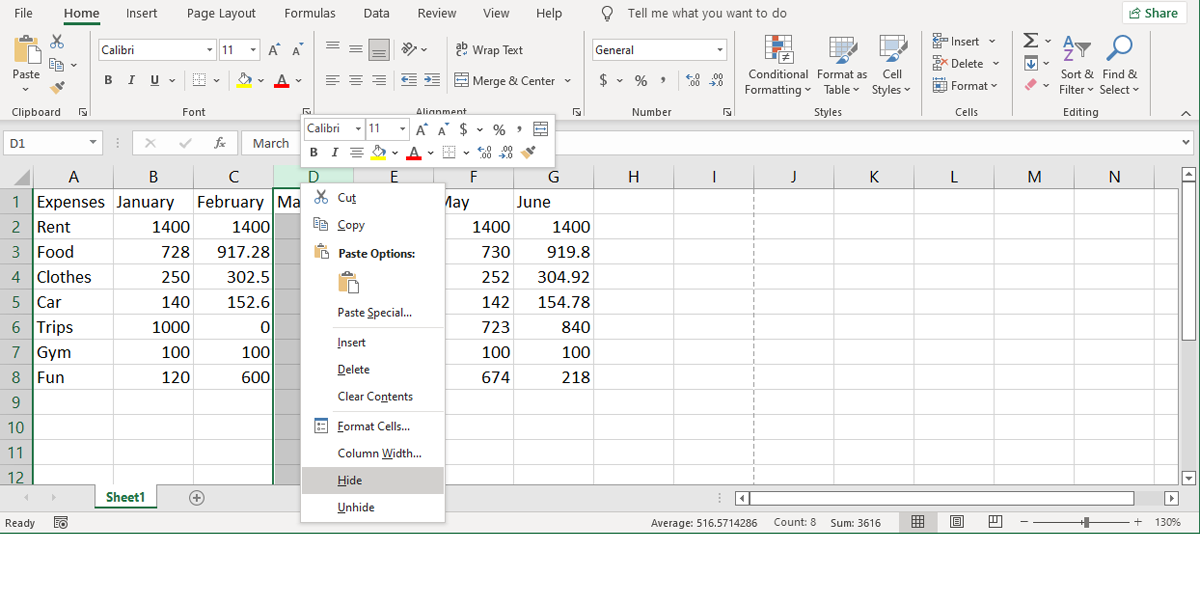Toggle mini toolbar Italic
This screenshot has width=1200, height=600.
pos(334,152)
